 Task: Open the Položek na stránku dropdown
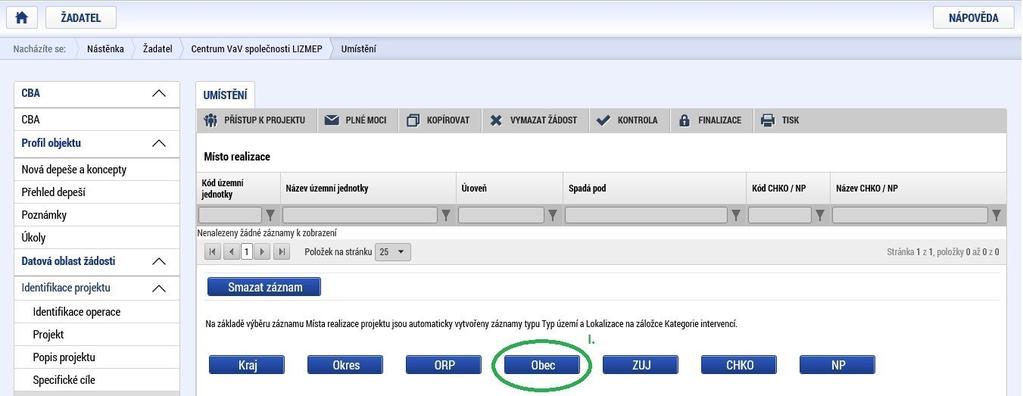[393, 251]
